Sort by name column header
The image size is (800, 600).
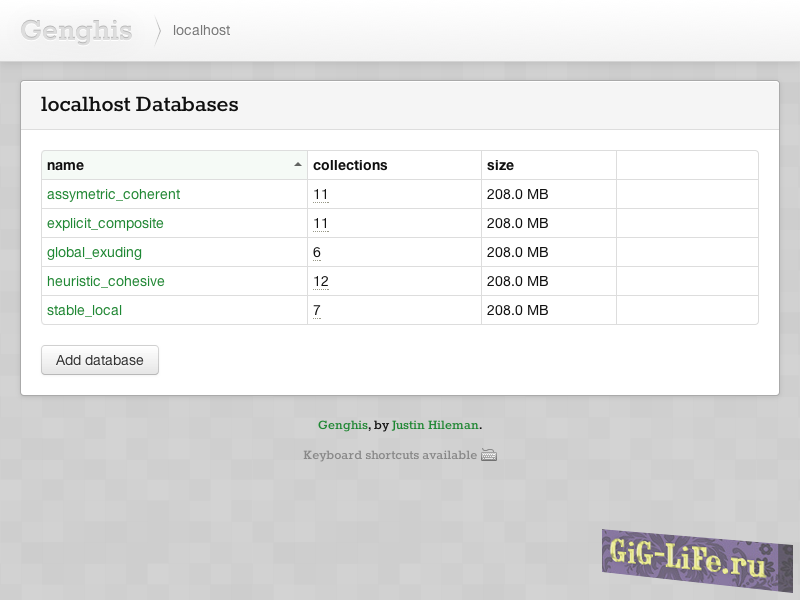tap(66, 165)
